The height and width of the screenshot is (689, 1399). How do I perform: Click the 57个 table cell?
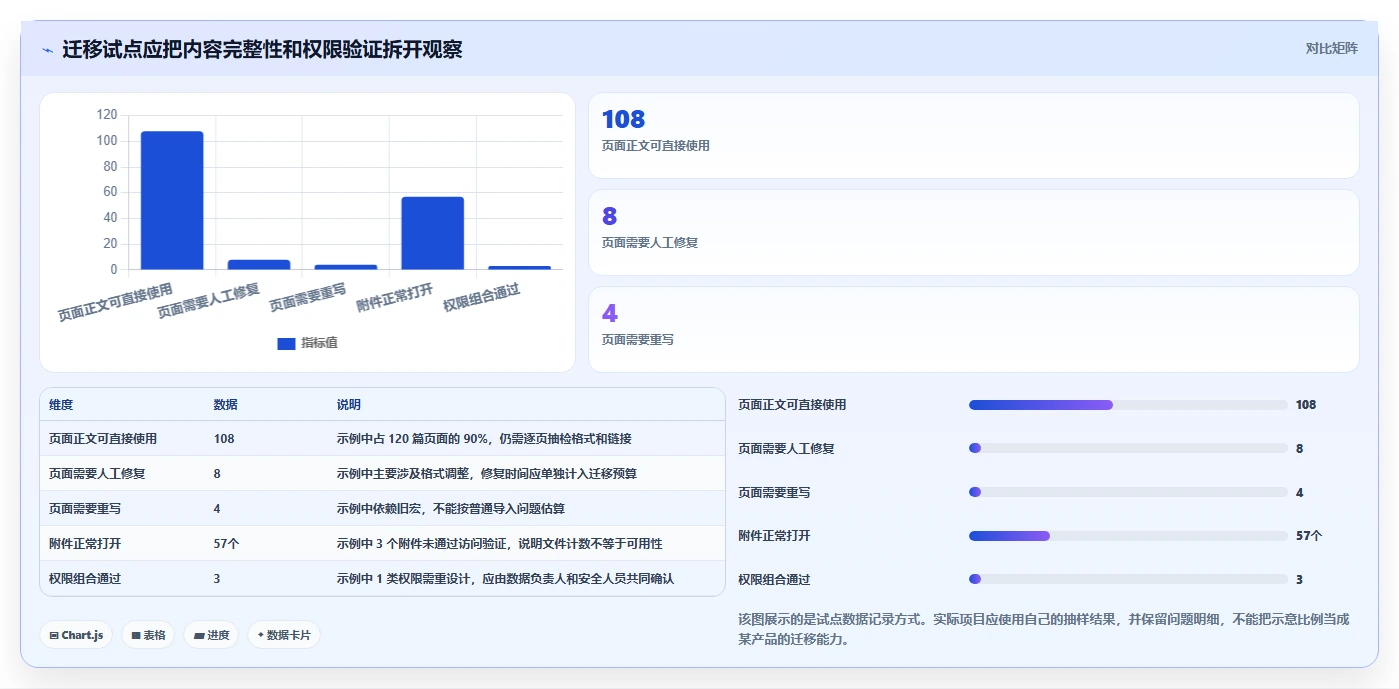point(226,543)
